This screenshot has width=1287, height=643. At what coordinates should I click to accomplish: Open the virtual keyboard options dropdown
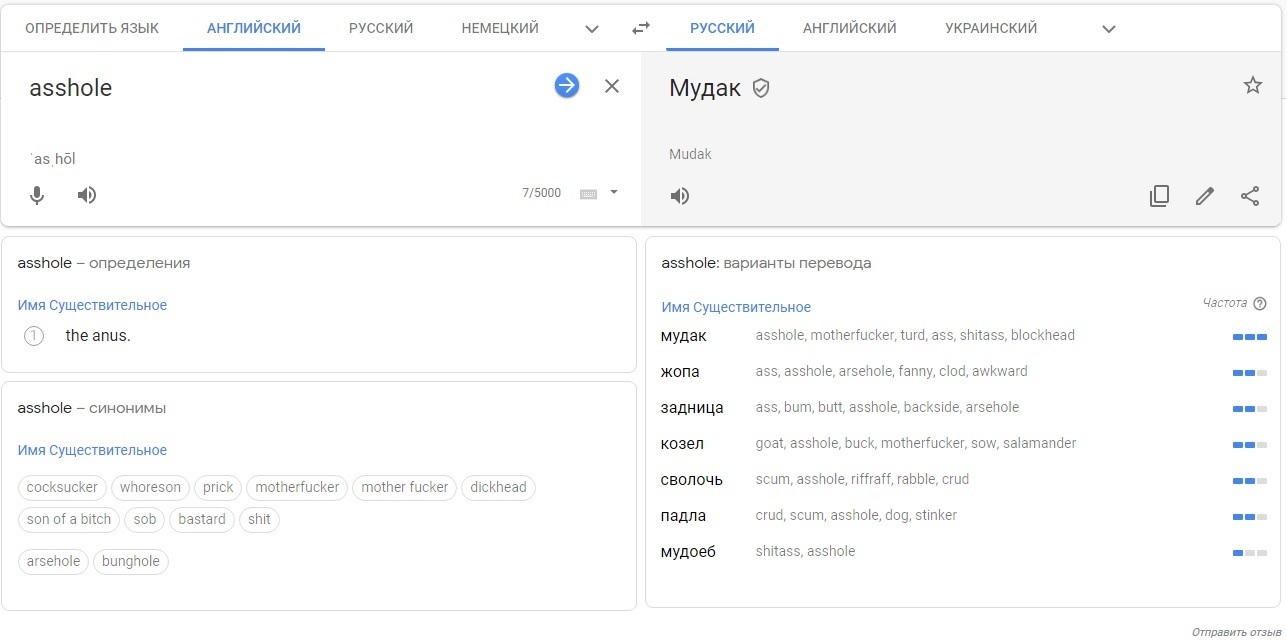614,192
